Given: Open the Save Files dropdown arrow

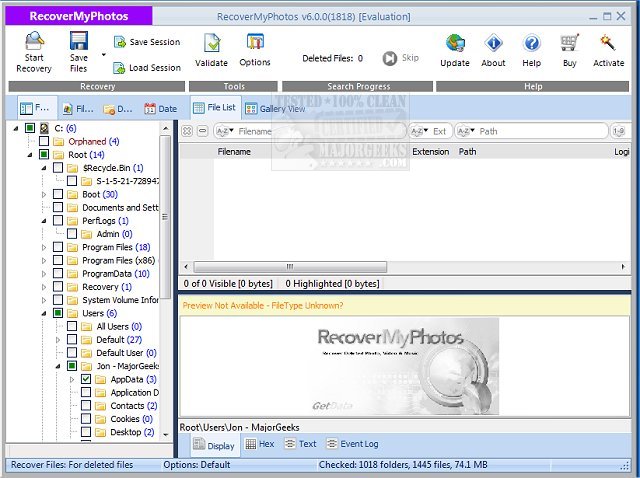Looking at the screenshot, I should point(104,55).
